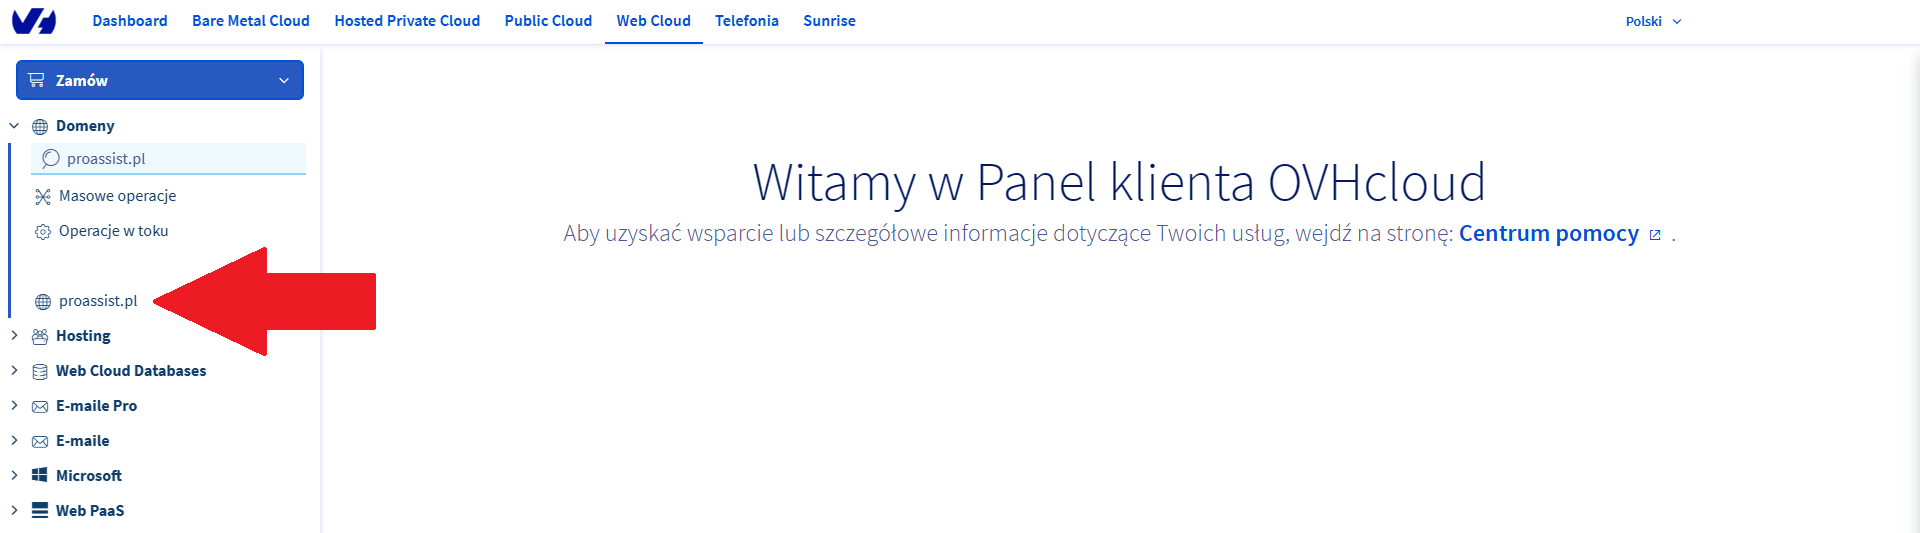1920x533 pixels.
Task: Click the Microsoft label in the sidebar
Action: pyautogui.click(x=89, y=476)
